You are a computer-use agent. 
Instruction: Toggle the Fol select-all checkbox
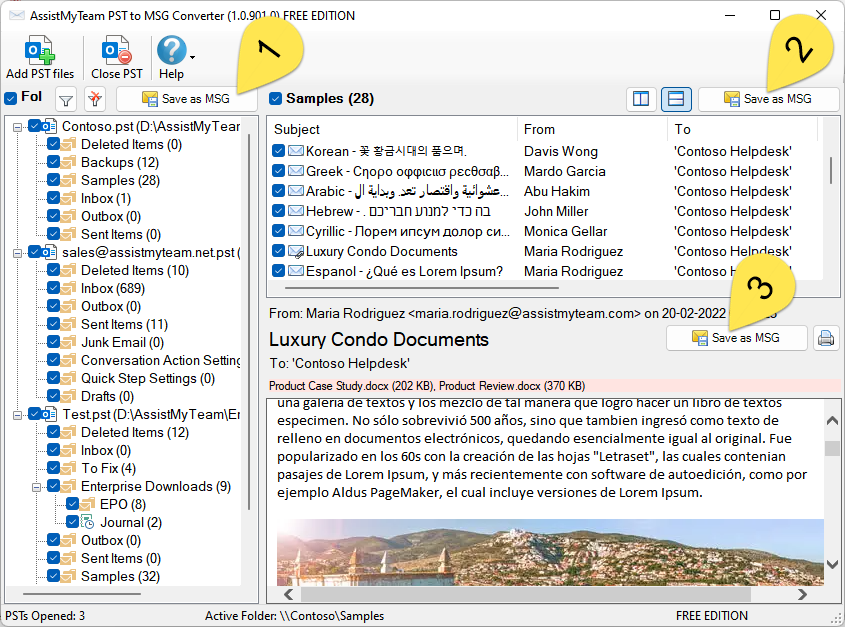pos(11,98)
